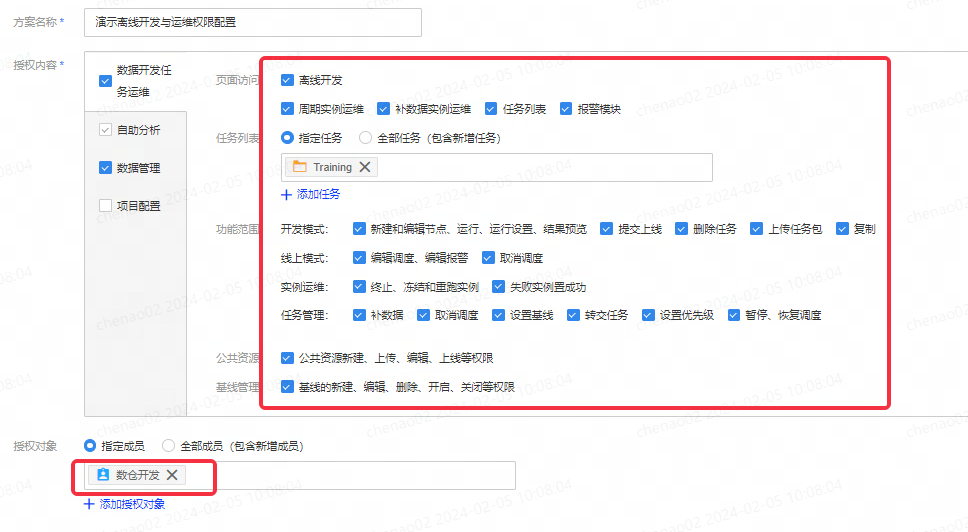Toggle the 设置优先级 checkbox
Viewport: 968px width, 532px height.
[x=648, y=315]
